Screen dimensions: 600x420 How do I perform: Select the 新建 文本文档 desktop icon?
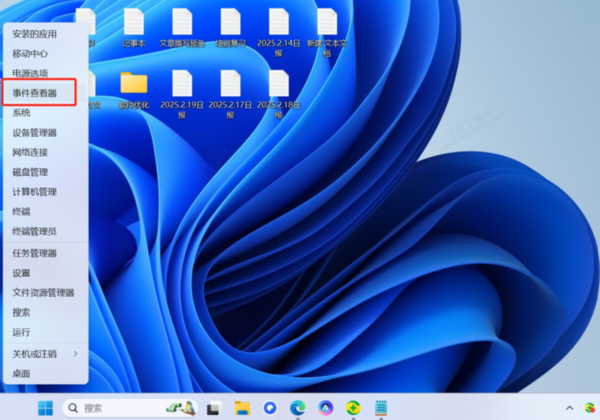coord(327,33)
